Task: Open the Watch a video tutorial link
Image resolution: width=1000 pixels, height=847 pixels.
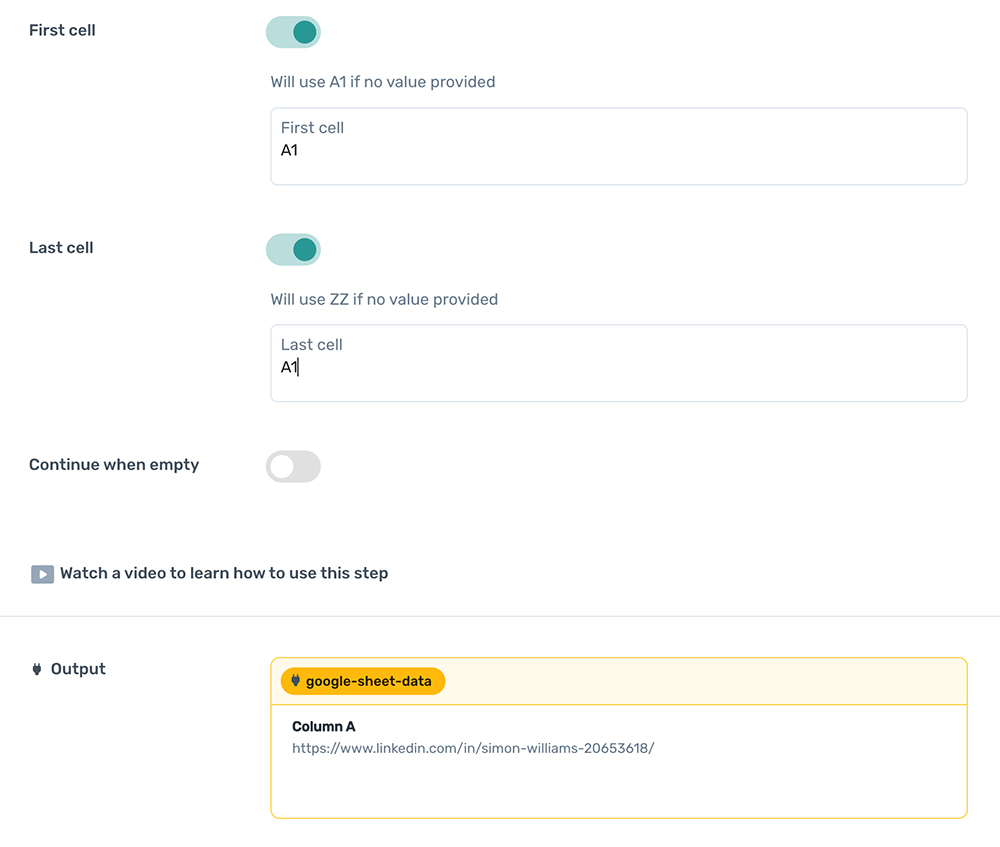Action: 224,574
